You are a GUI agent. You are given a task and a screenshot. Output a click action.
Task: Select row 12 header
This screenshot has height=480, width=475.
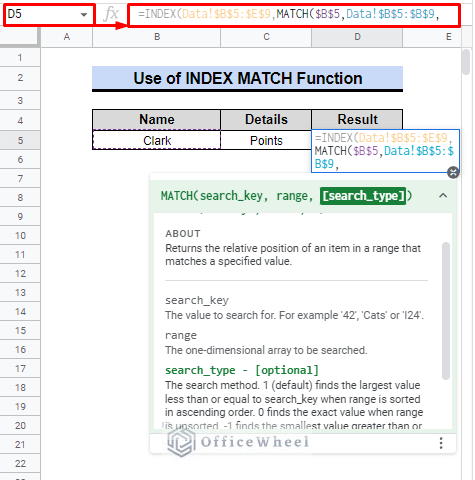(x=20, y=274)
